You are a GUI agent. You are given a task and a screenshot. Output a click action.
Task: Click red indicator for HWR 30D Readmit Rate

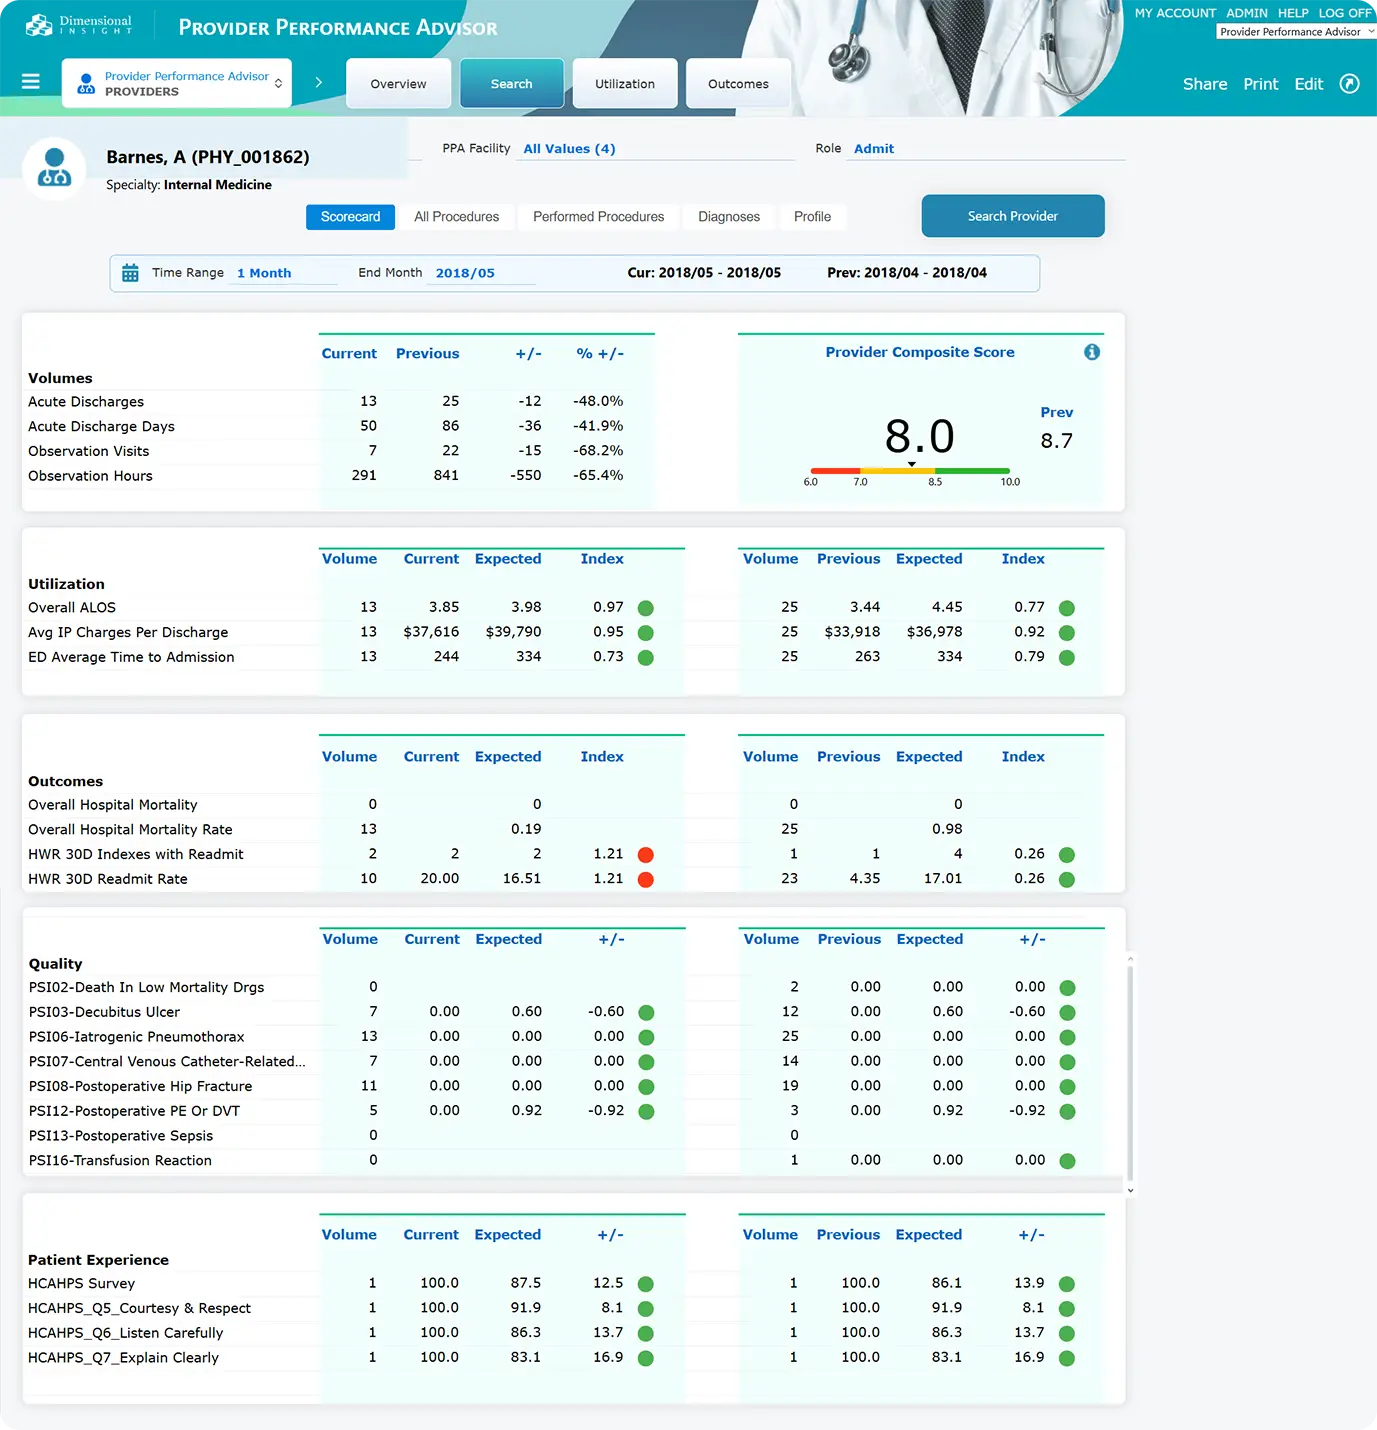click(646, 880)
